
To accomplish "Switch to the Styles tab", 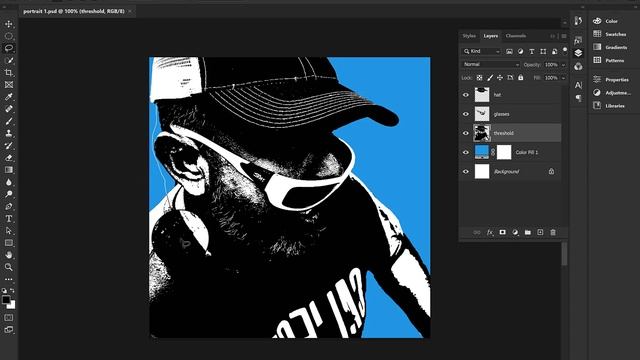I will pos(469,36).
